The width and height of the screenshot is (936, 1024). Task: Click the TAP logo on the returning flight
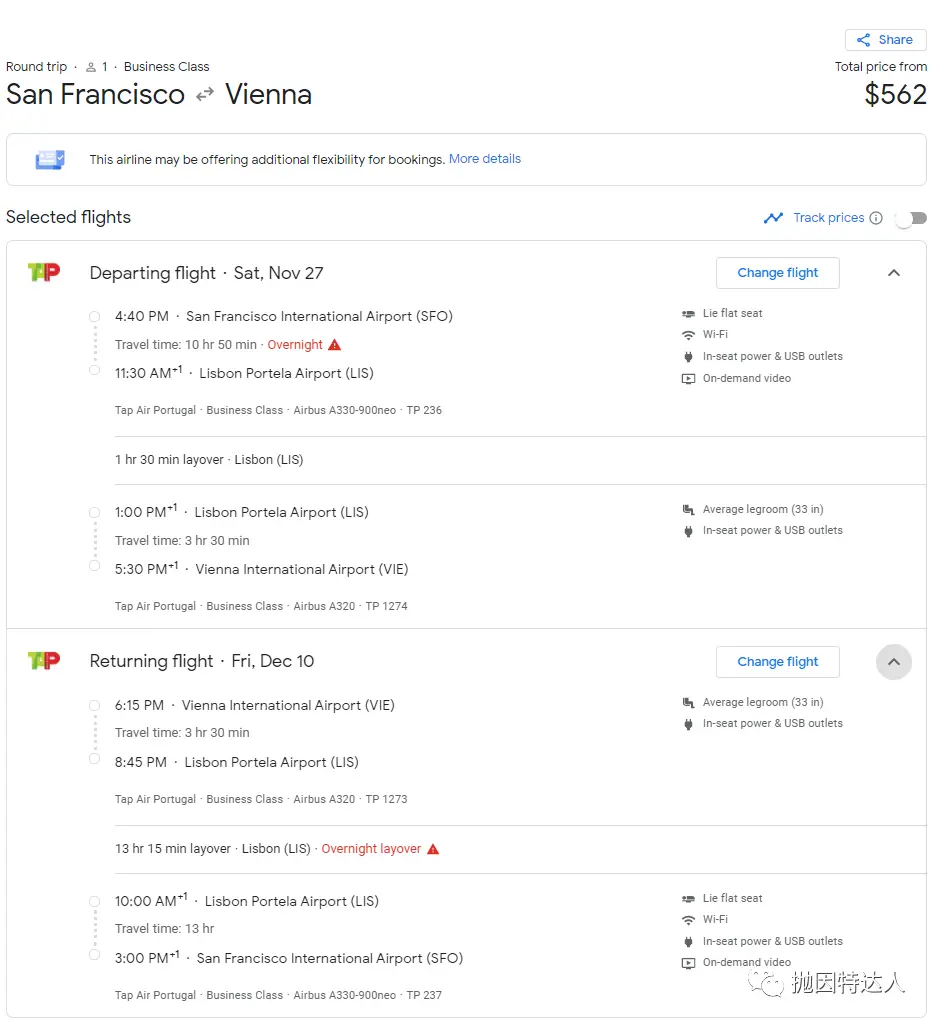pyautogui.click(x=44, y=660)
